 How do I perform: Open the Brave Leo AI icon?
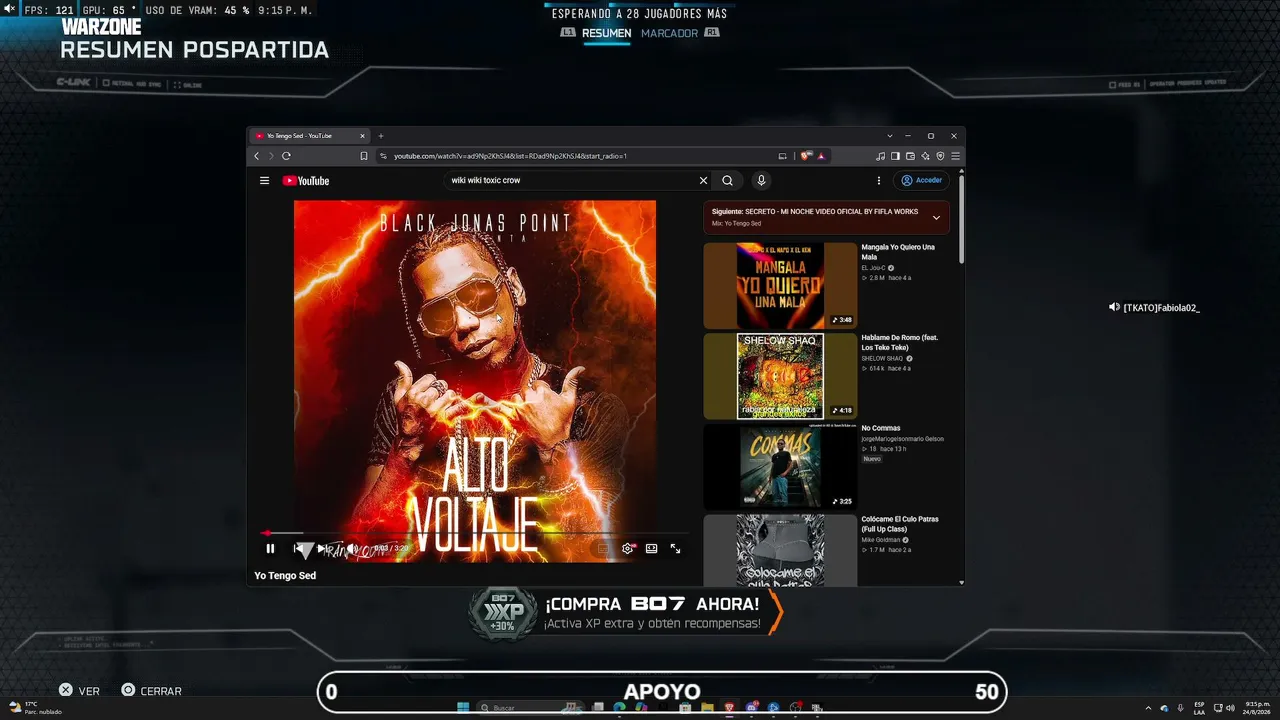click(926, 156)
